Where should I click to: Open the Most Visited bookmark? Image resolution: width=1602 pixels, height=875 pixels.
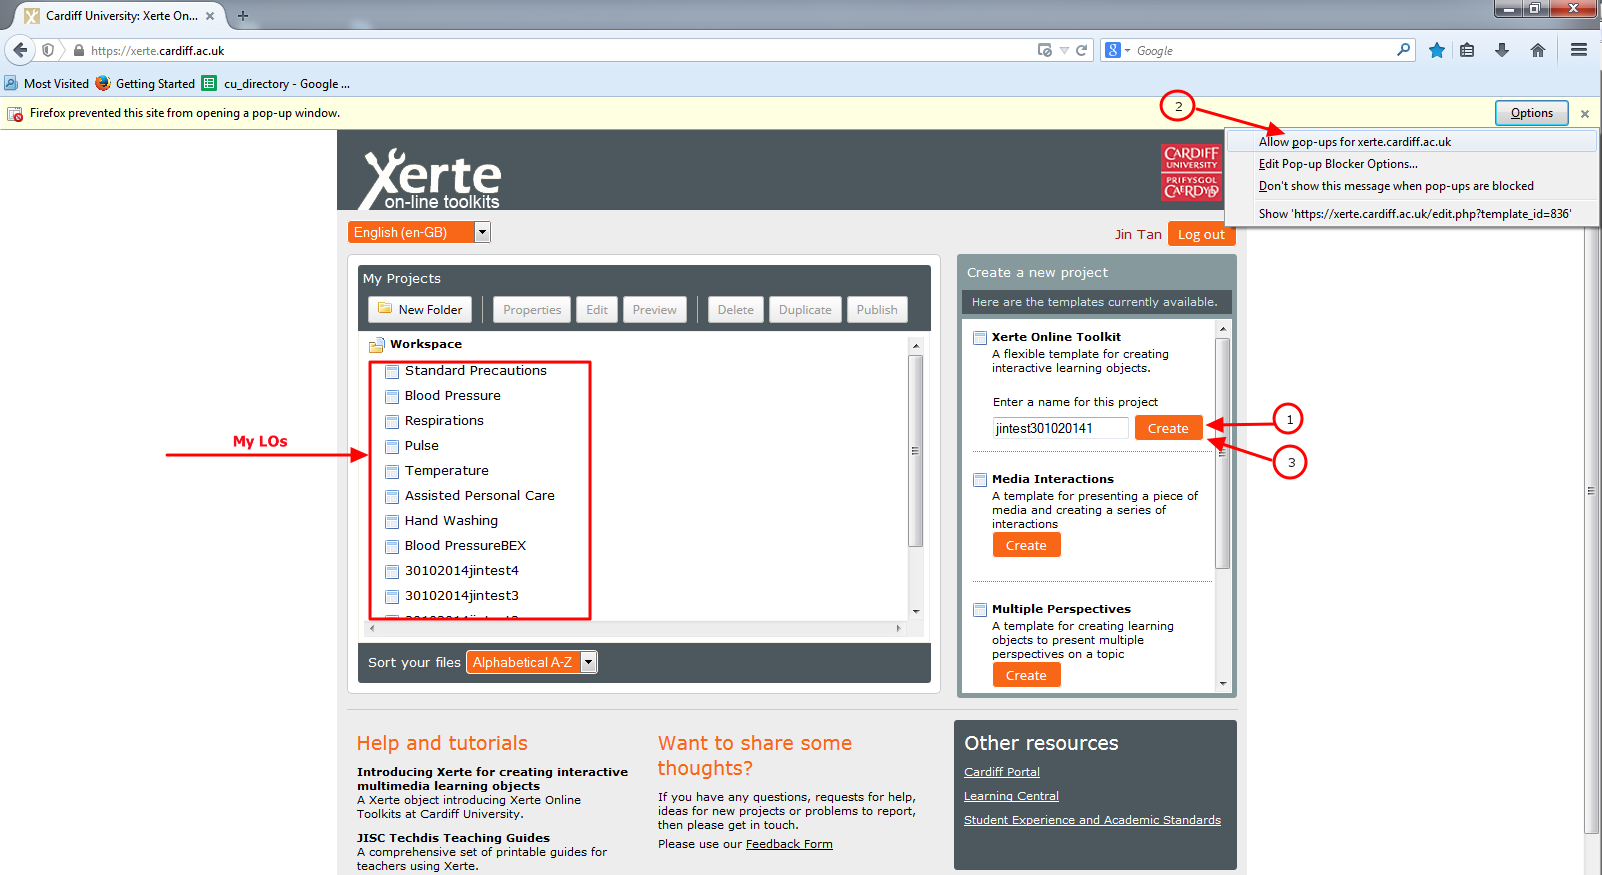(47, 84)
